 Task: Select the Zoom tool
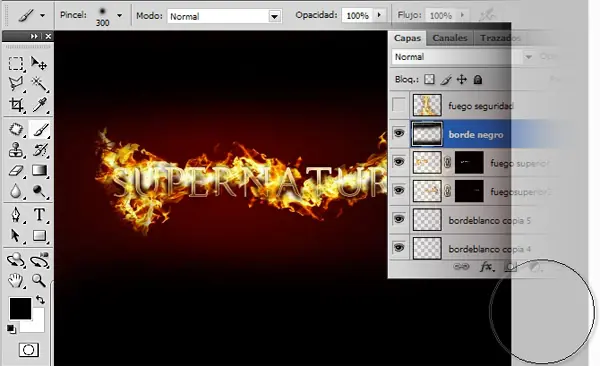tap(39, 281)
